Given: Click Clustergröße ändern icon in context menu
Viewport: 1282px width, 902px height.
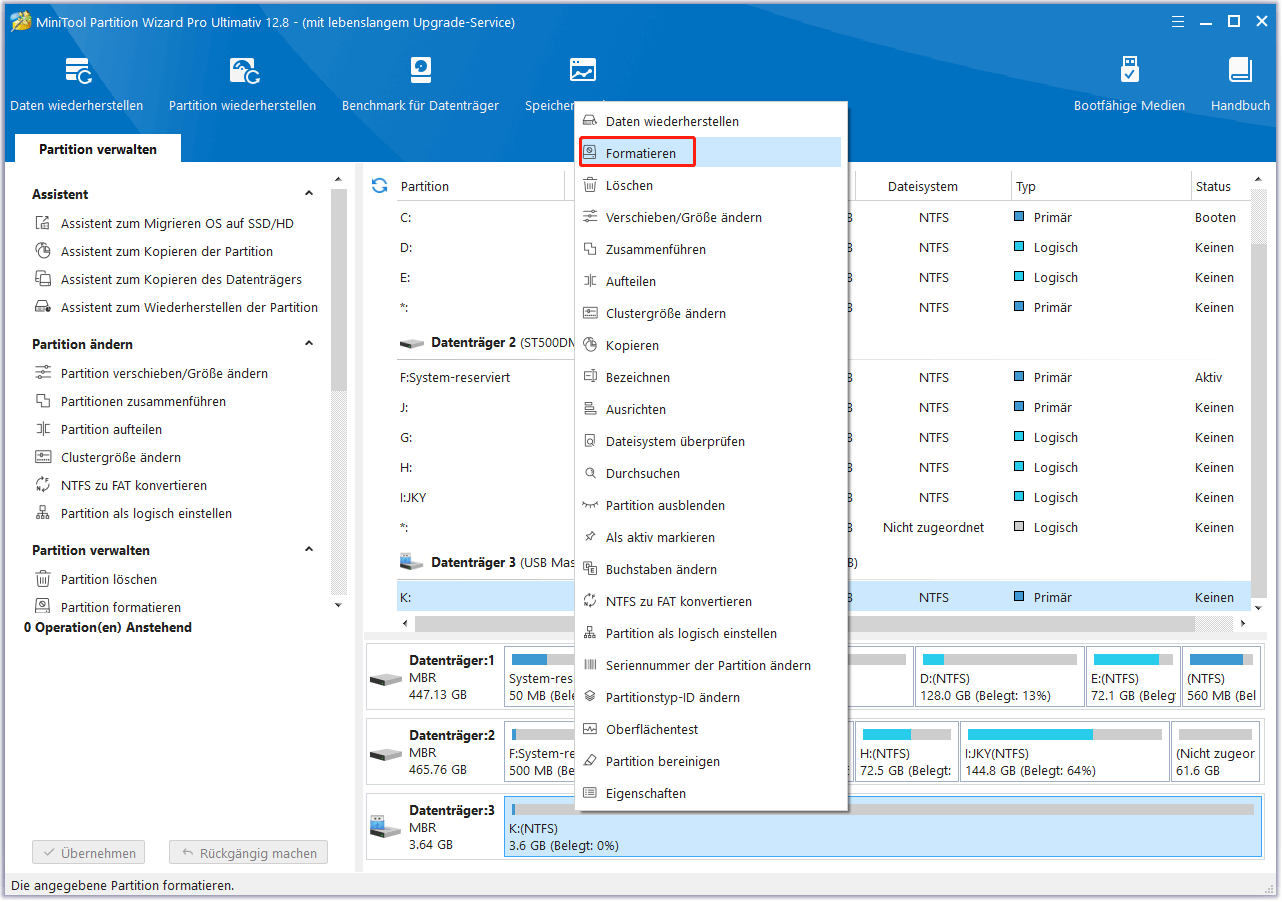Looking at the screenshot, I should 590,313.
